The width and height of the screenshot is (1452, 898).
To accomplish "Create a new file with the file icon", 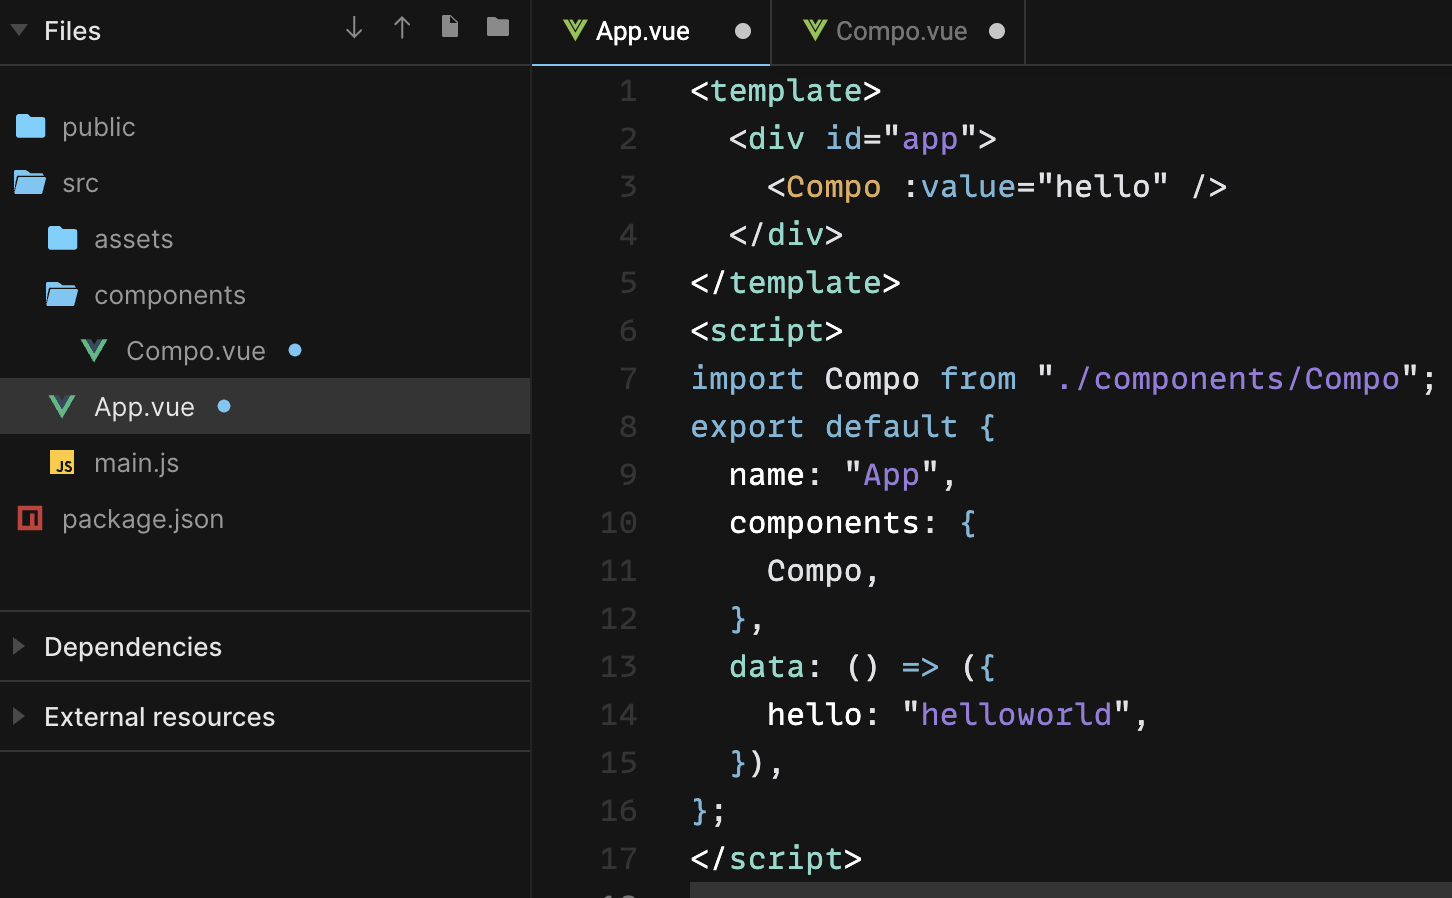I will pyautogui.click(x=450, y=27).
